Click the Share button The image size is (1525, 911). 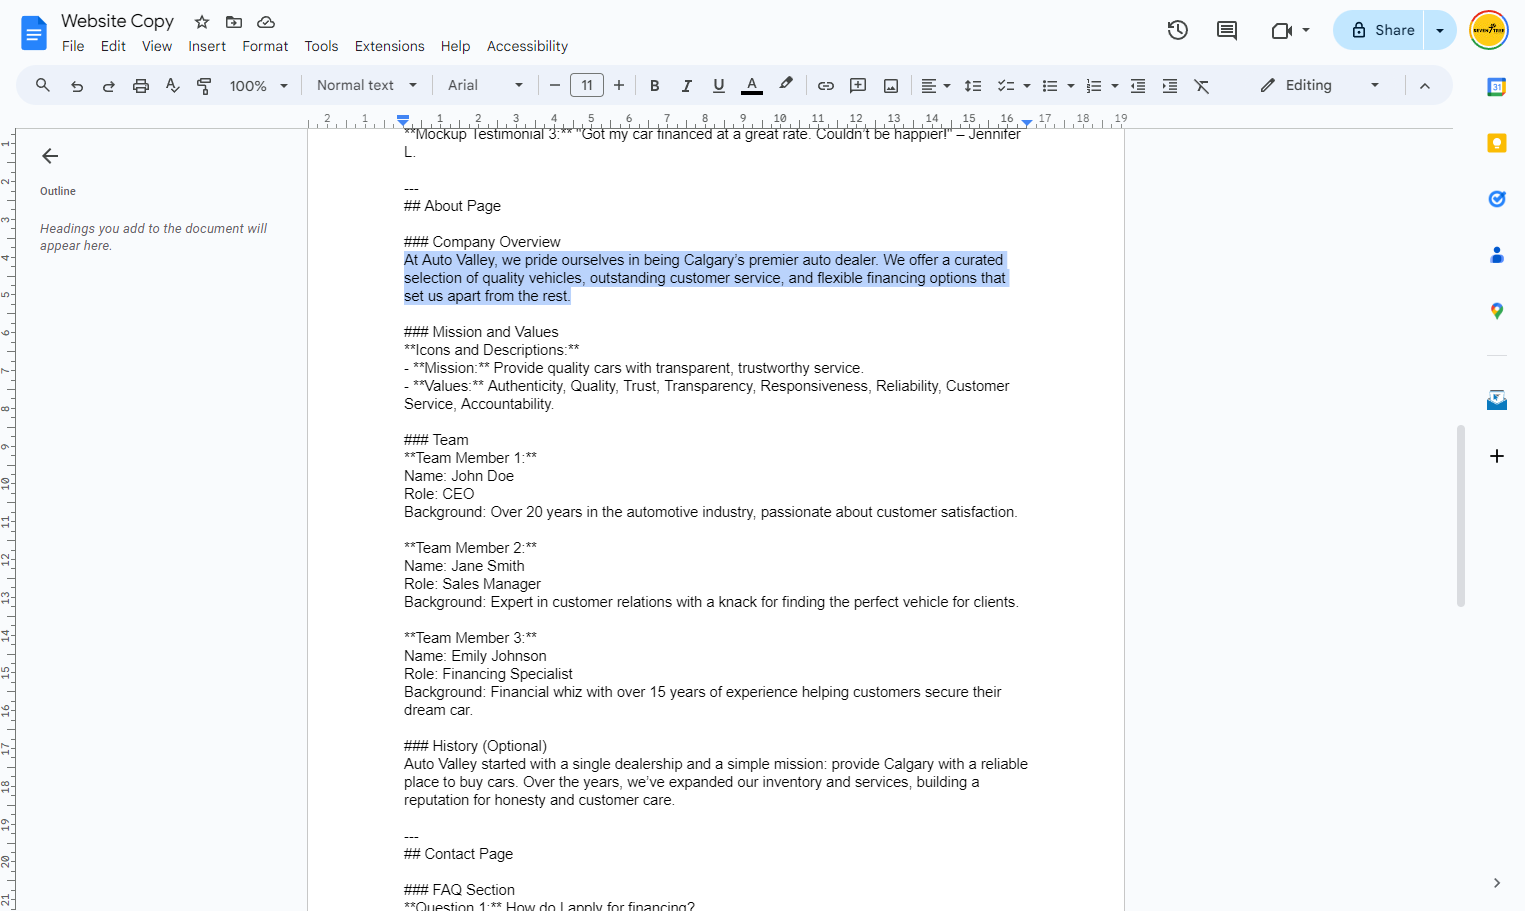tap(1380, 30)
